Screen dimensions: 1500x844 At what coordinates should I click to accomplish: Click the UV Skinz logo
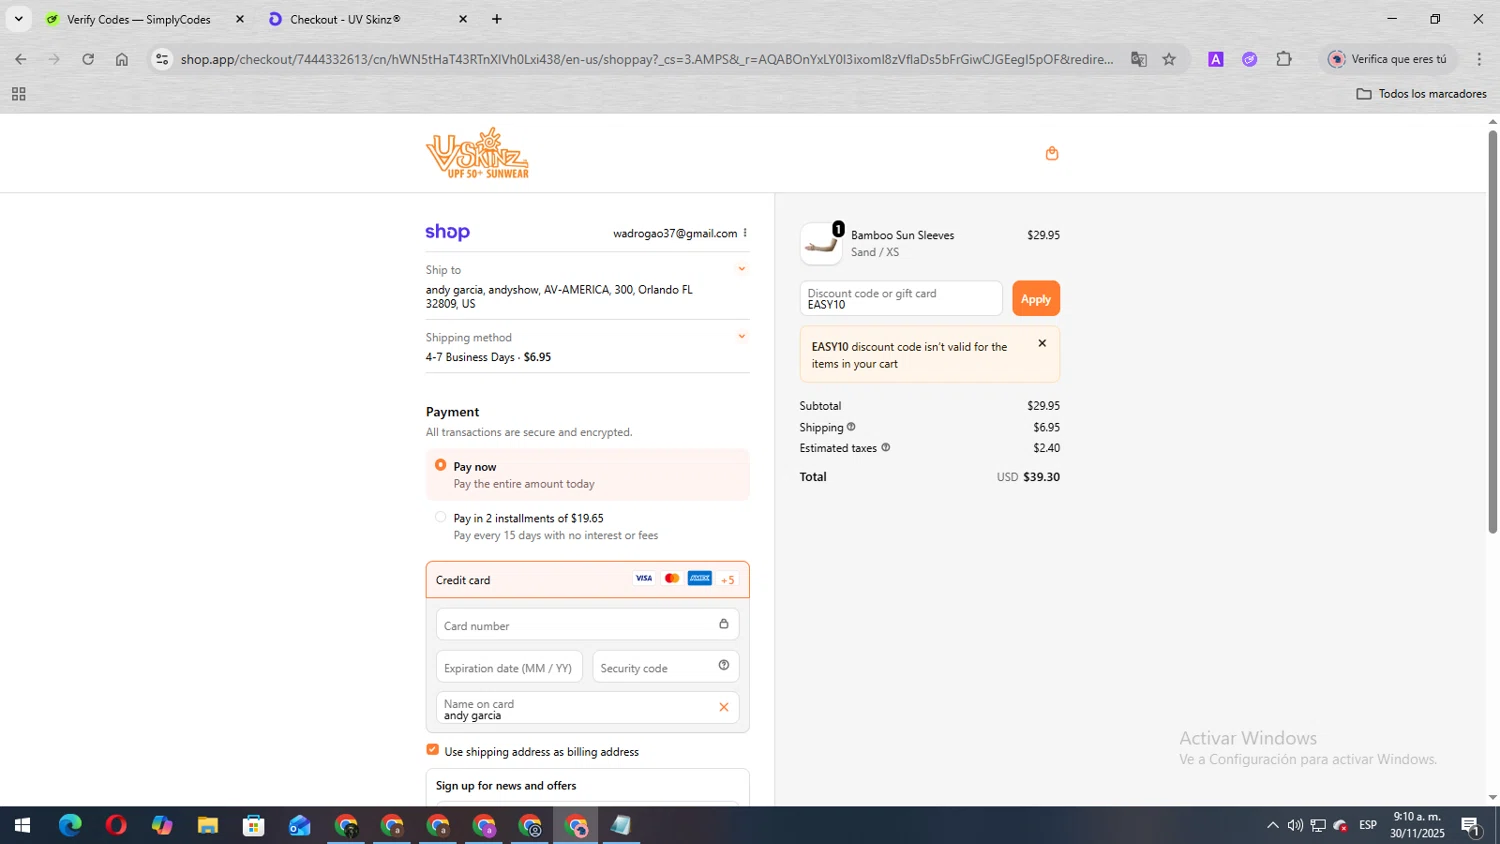[x=477, y=153]
